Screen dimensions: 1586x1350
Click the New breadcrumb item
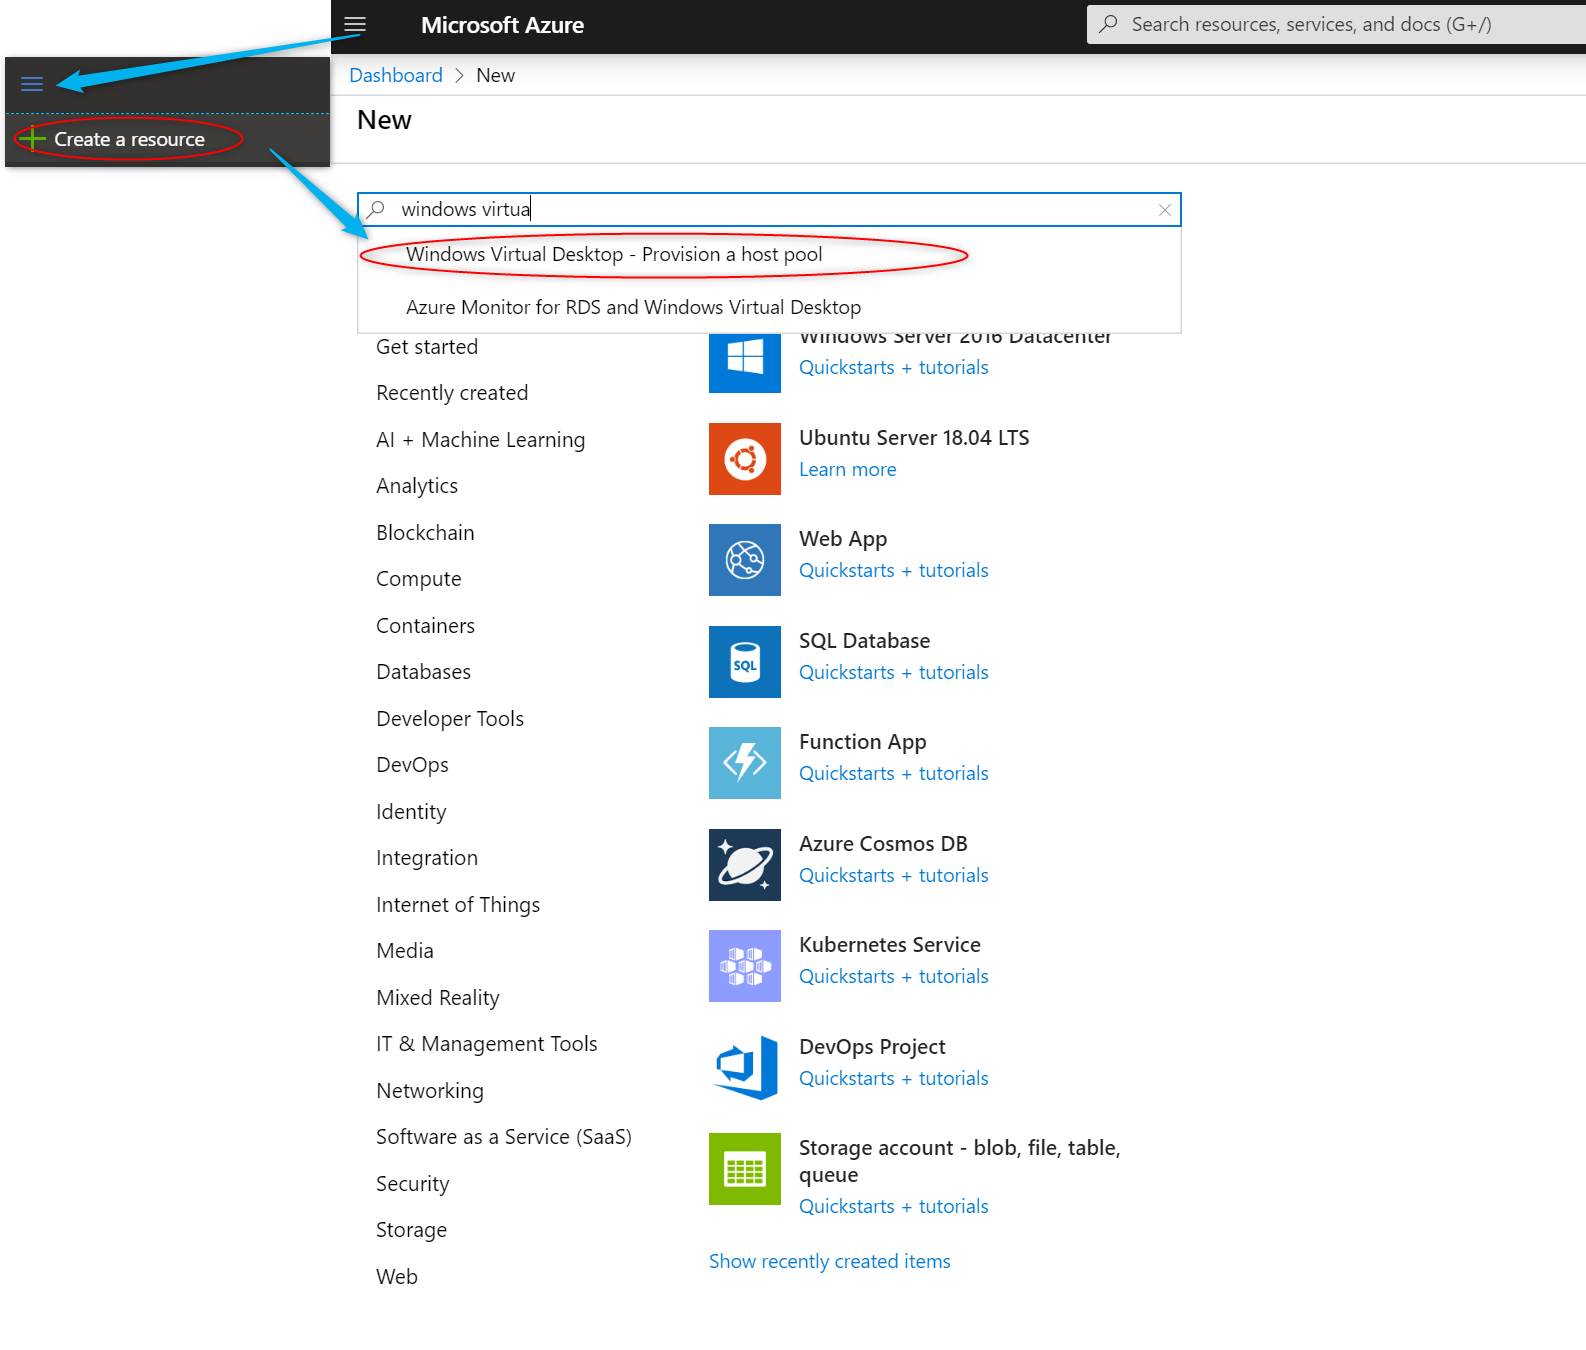coord(495,75)
